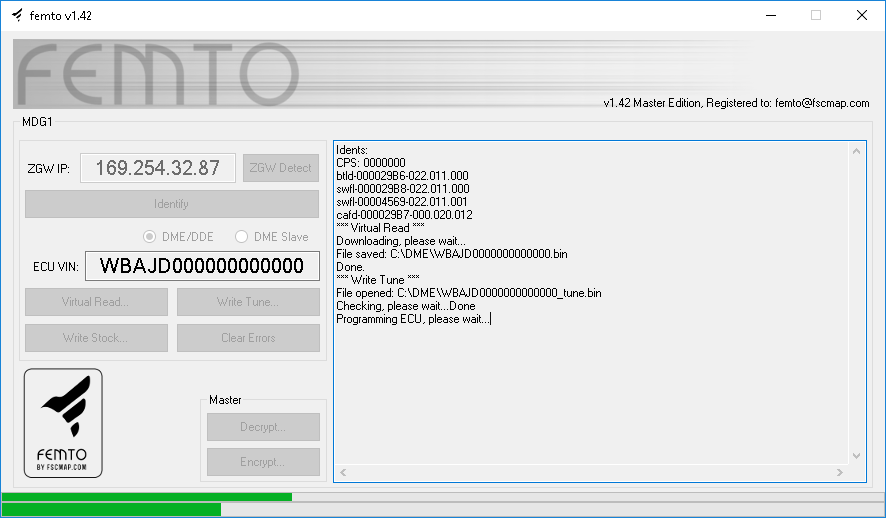Click the log's vertical scrollbar down arrow
The width and height of the screenshot is (886, 518).
[x=857, y=455]
